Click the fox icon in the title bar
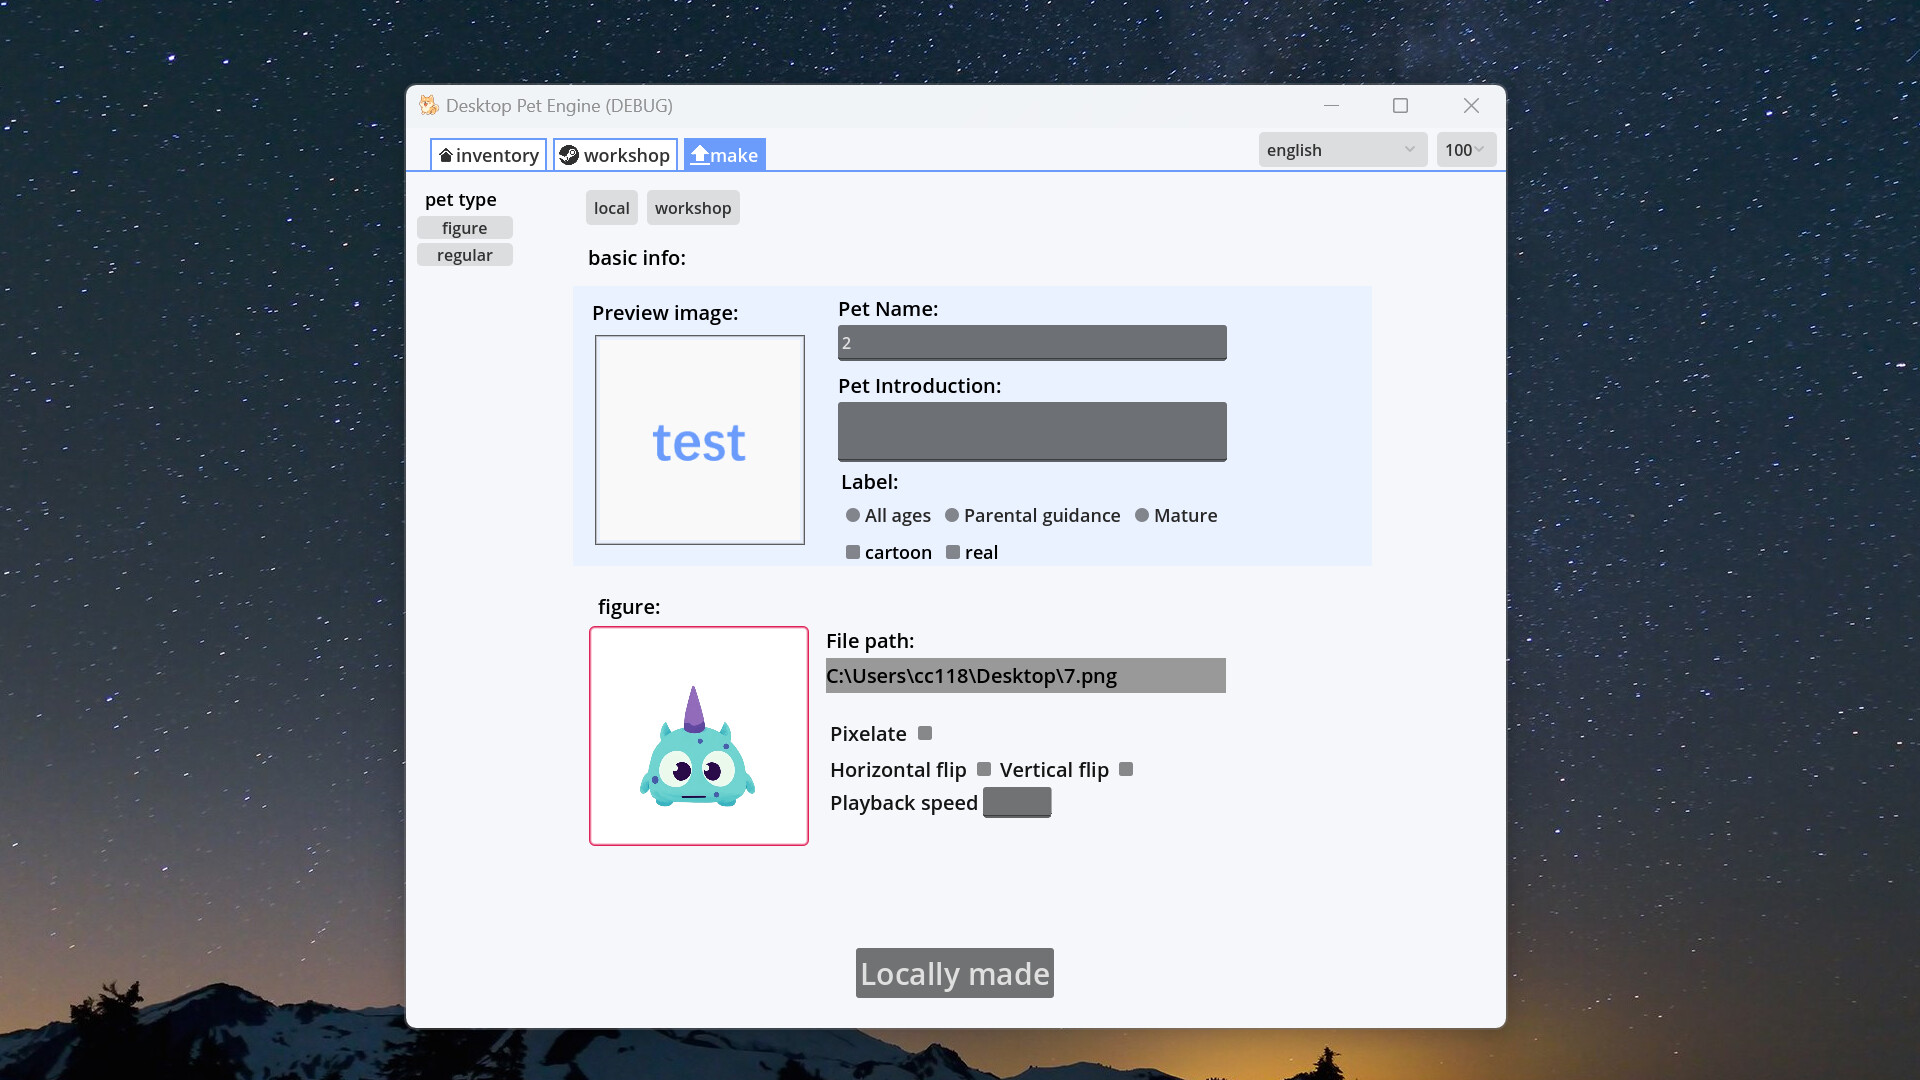 click(428, 105)
